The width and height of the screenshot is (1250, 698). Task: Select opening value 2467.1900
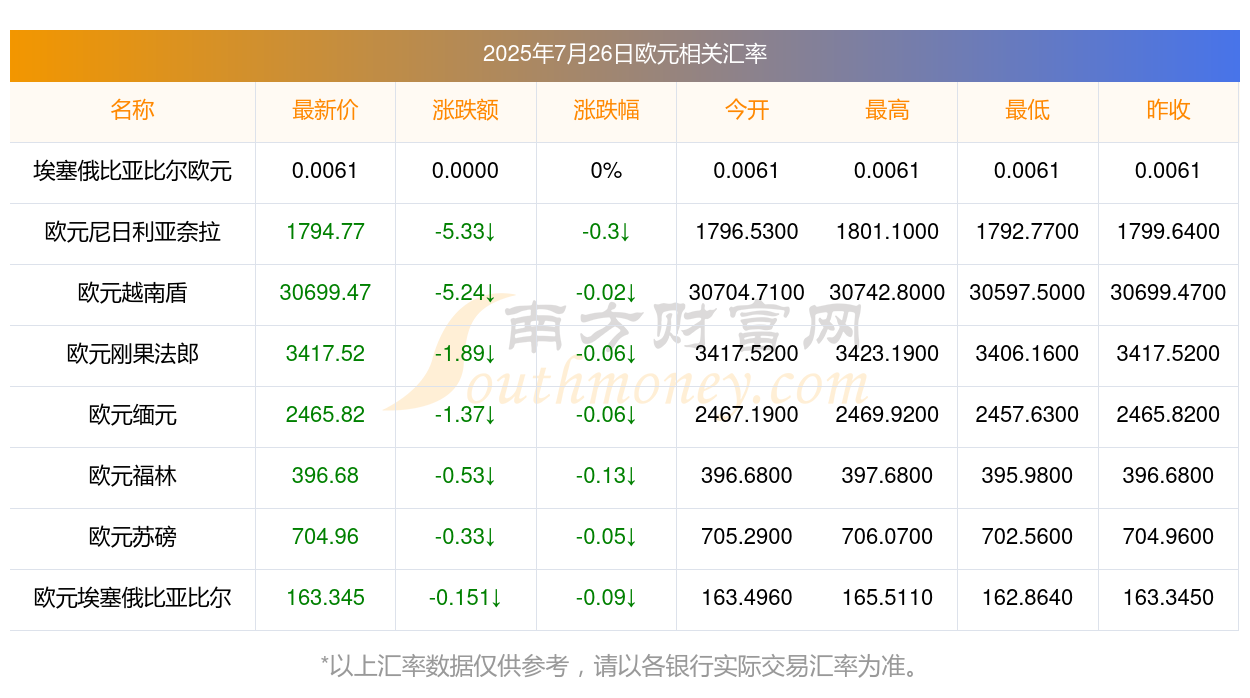[747, 415]
